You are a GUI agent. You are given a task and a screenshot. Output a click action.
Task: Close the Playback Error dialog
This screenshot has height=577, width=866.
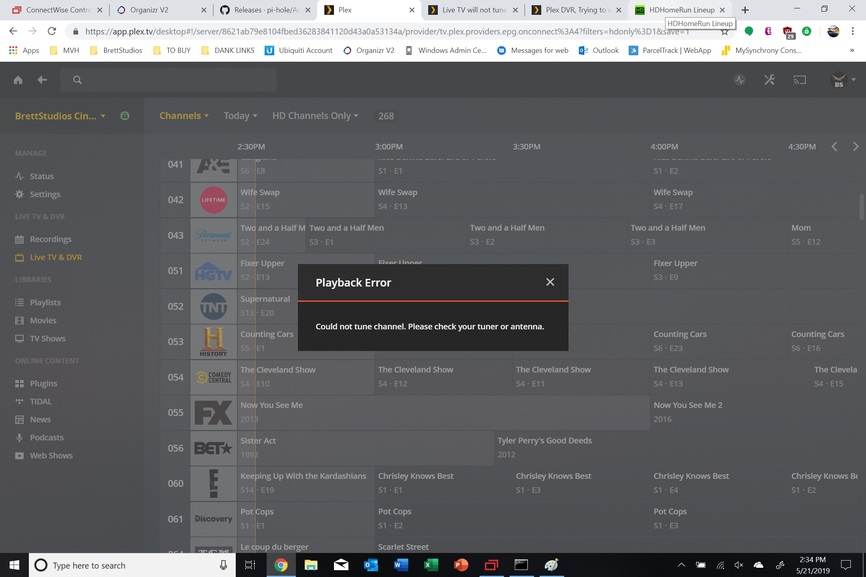point(550,282)
